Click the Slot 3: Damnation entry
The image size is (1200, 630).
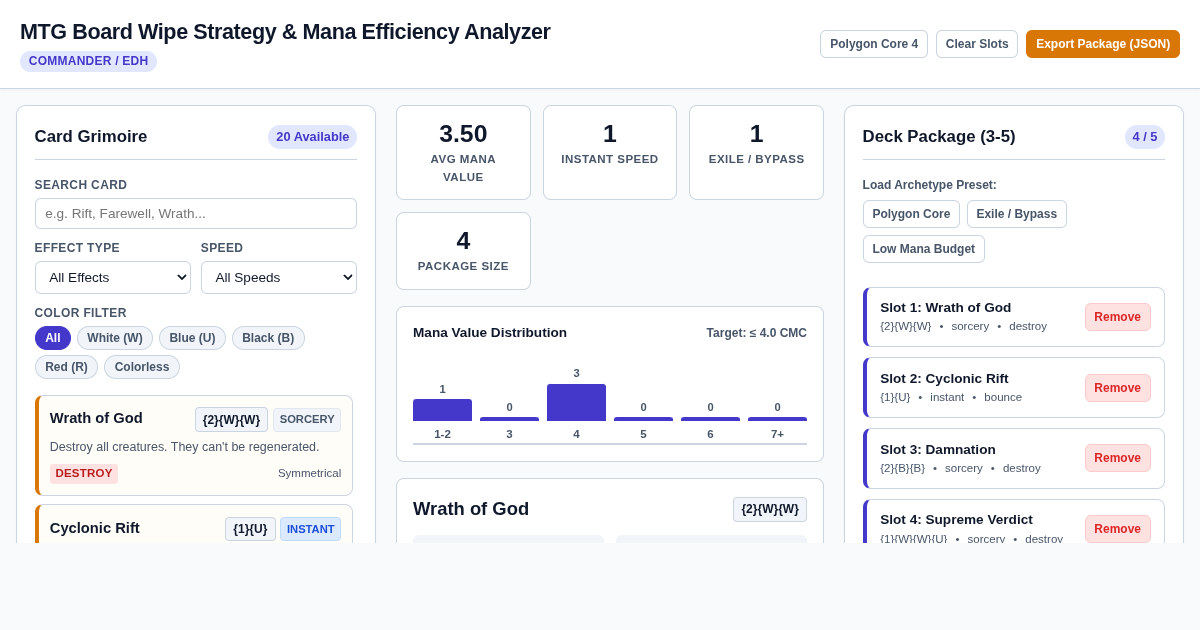click(x=1014, y=458)
